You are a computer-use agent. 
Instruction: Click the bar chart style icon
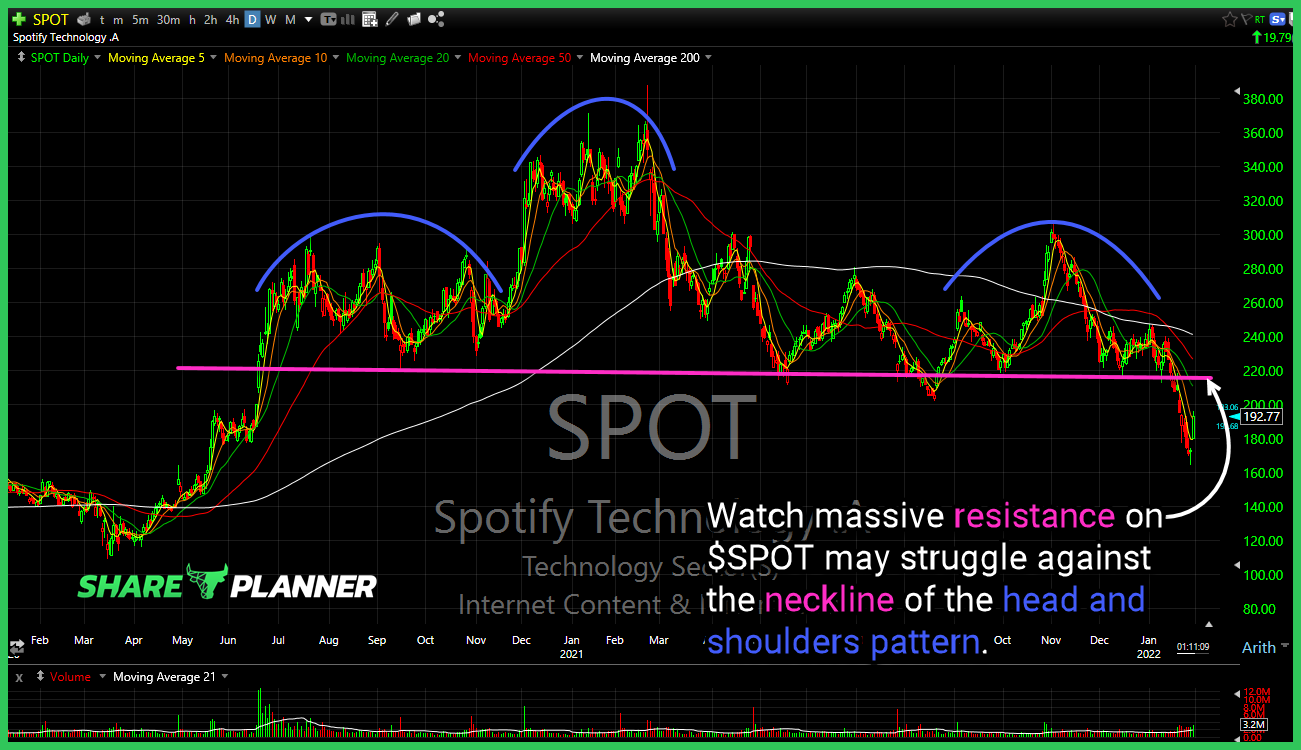pos(350,19)
